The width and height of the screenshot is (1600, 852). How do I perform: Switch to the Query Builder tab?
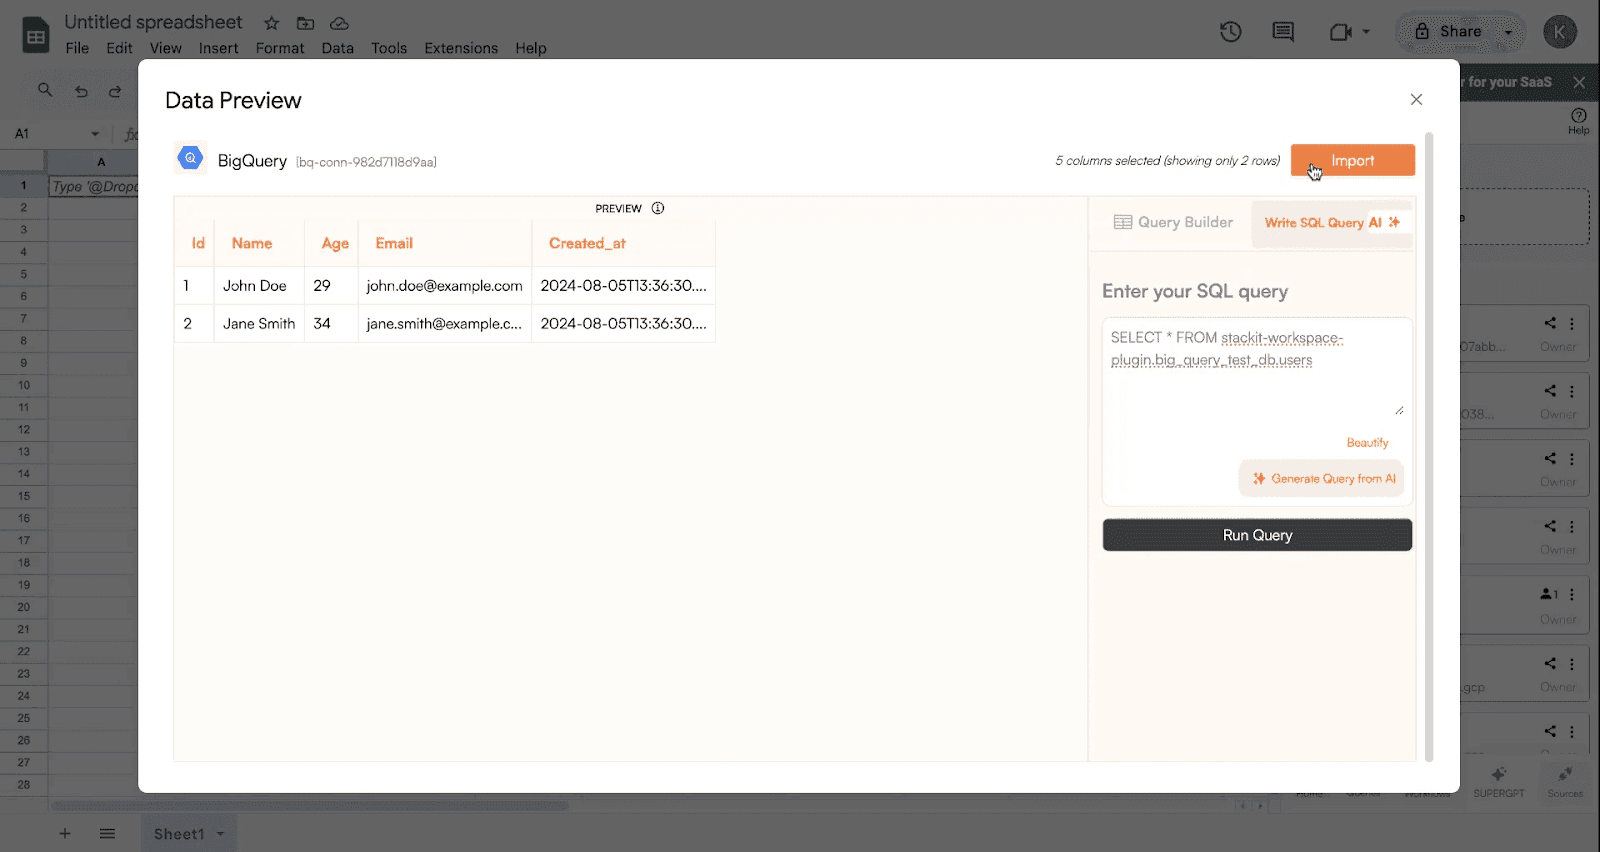1173,222
